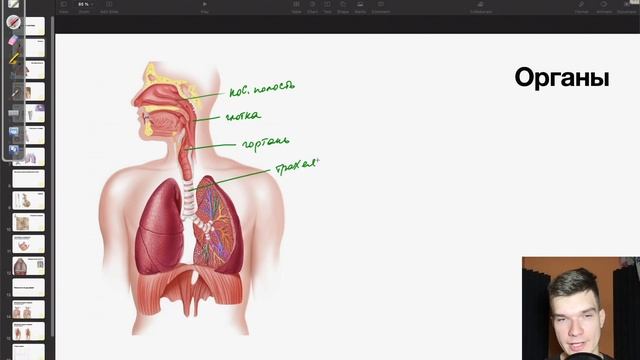
Task: Select the respiratory system diagram image
Action: pos(192,198)
